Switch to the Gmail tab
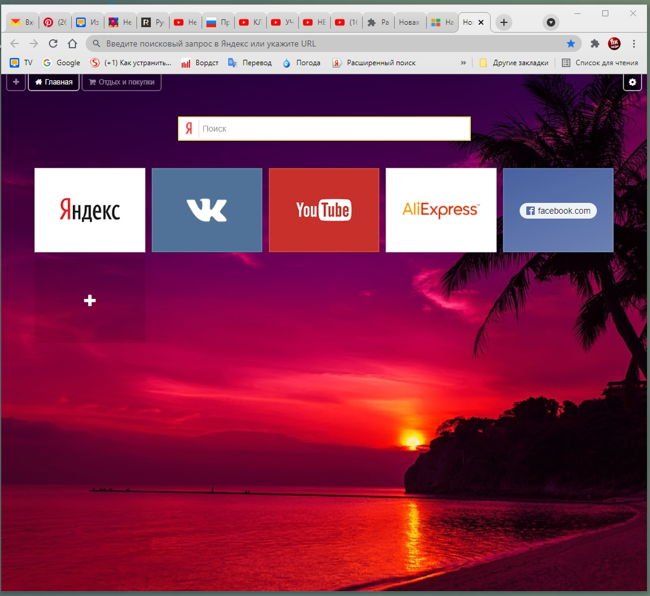This screenshot has height=596, width=650. pyautogui.click(x=22, y=22)
